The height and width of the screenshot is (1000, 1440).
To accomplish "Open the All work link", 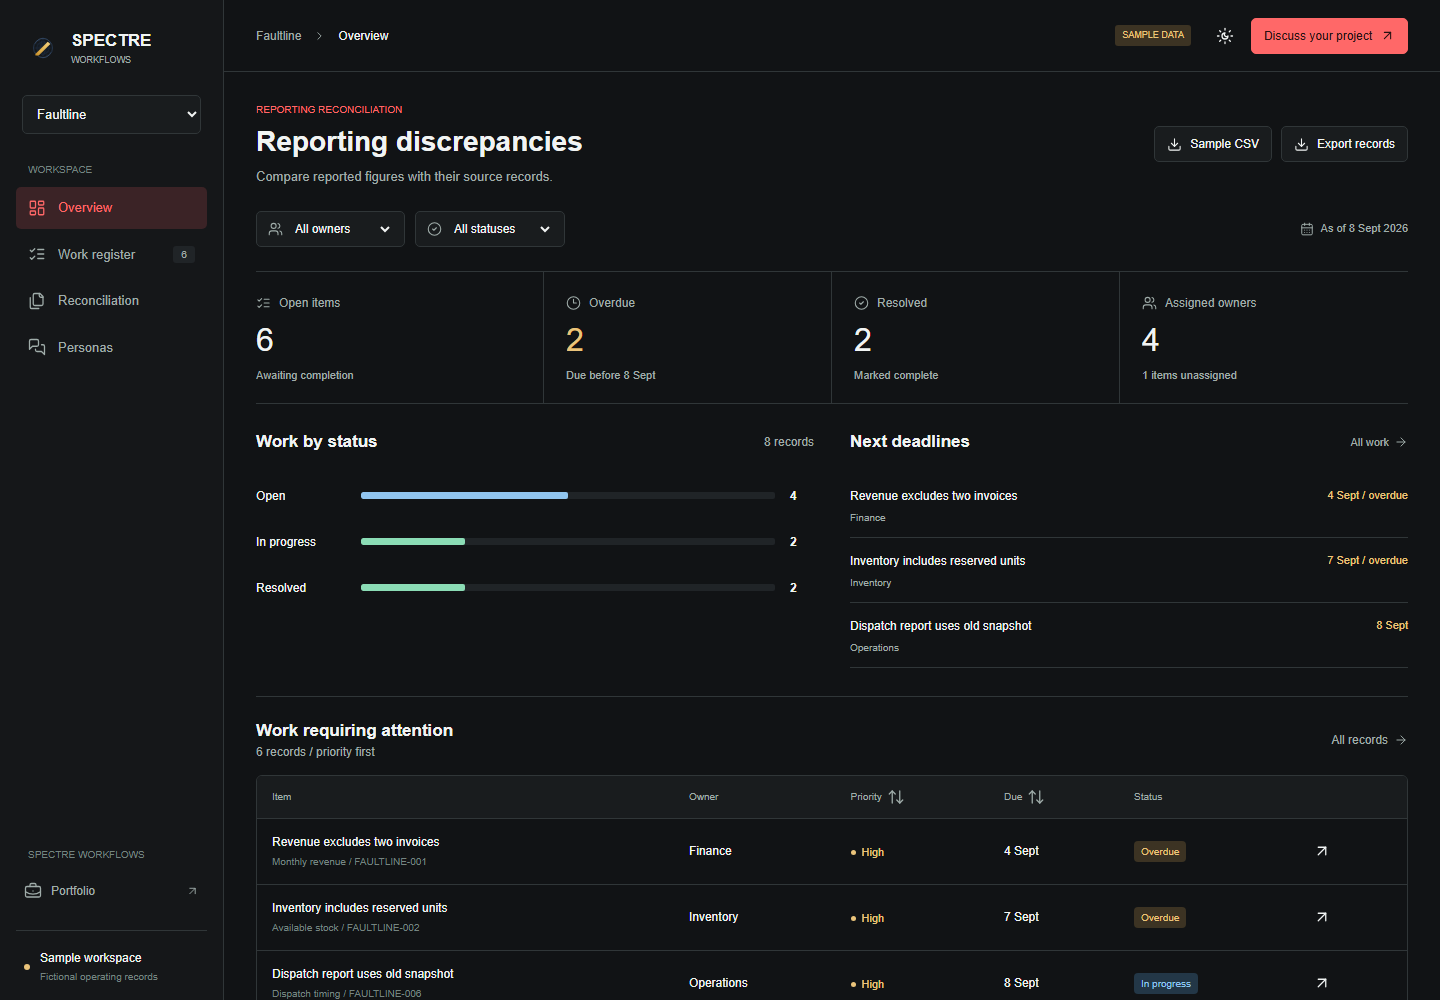I will [x=1378, y=442].
